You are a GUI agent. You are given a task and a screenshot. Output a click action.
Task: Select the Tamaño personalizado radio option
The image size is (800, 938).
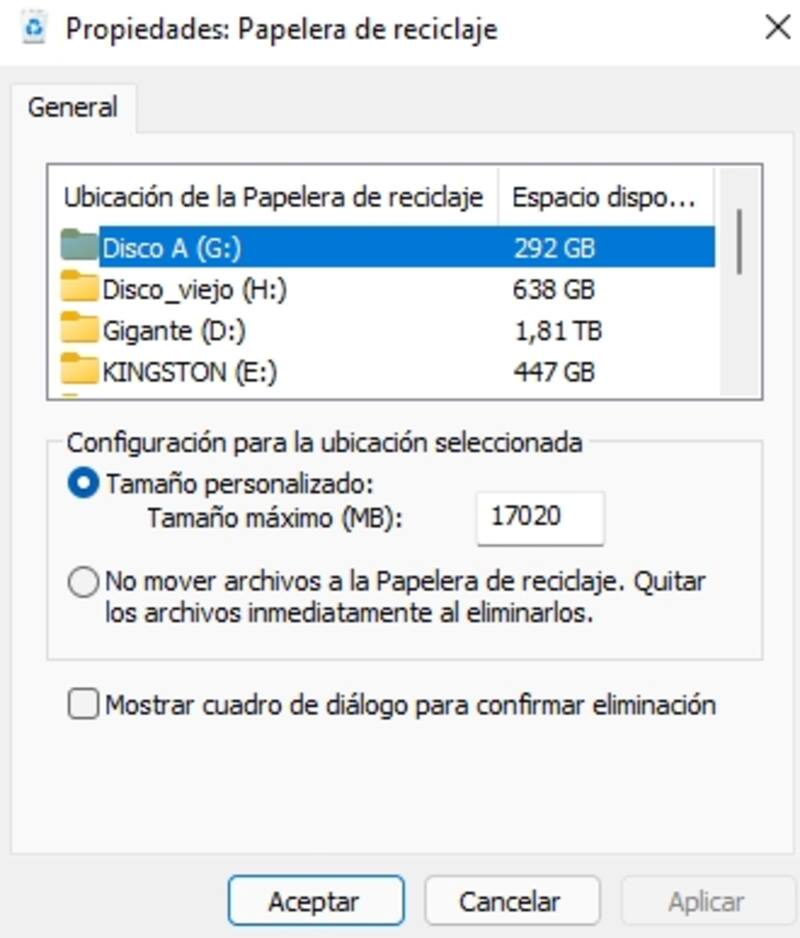tap(85, 485)
